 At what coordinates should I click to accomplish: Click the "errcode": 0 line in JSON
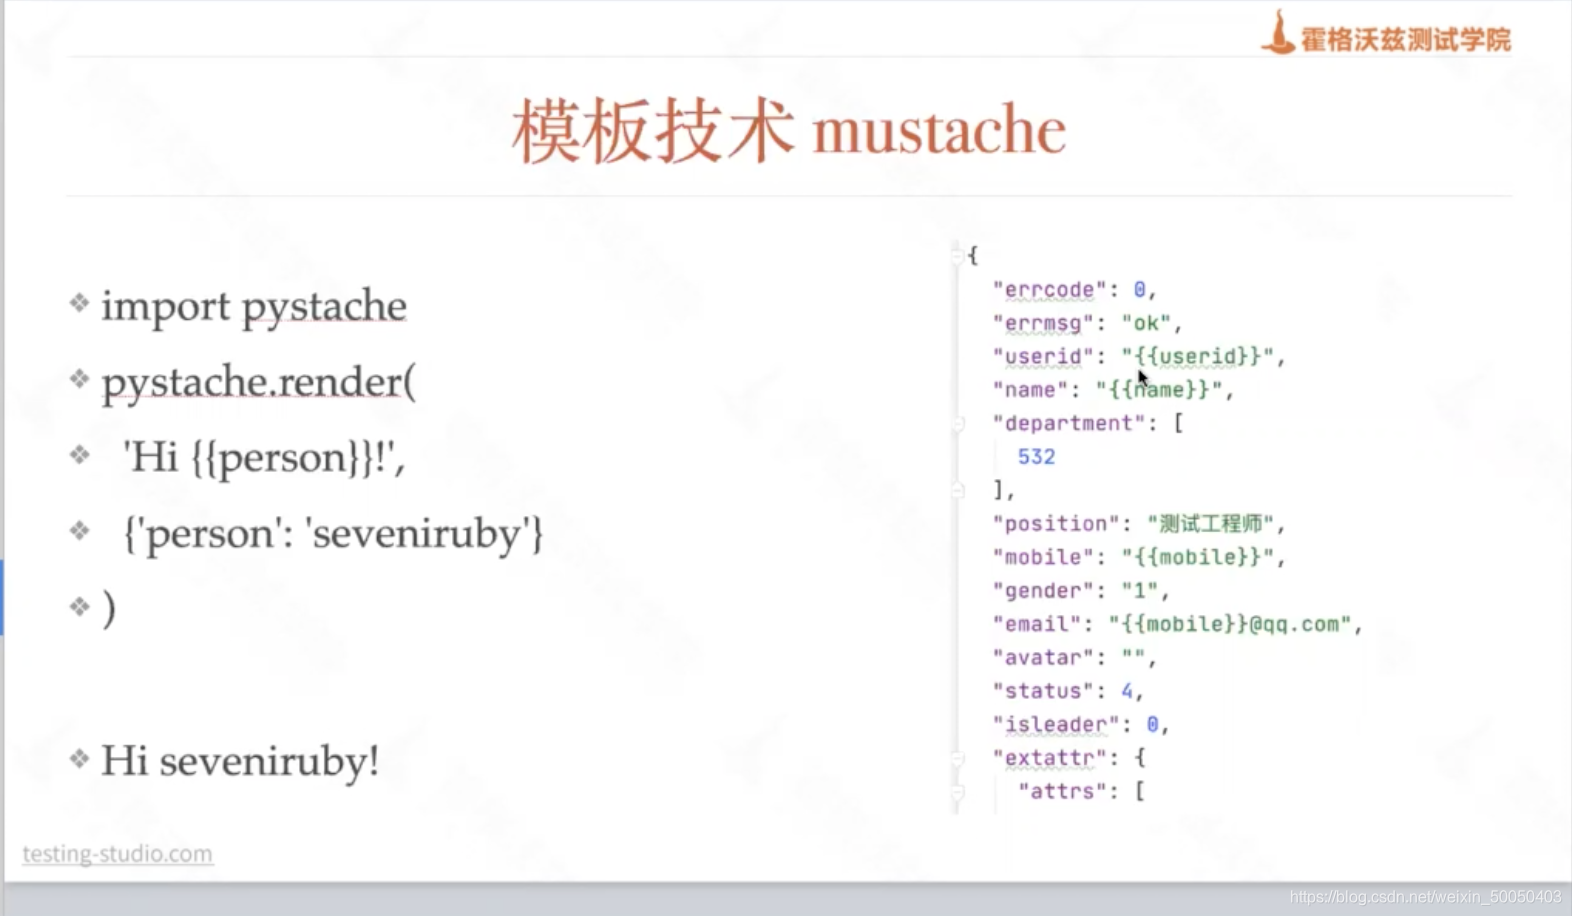(x=1075, y=290)
